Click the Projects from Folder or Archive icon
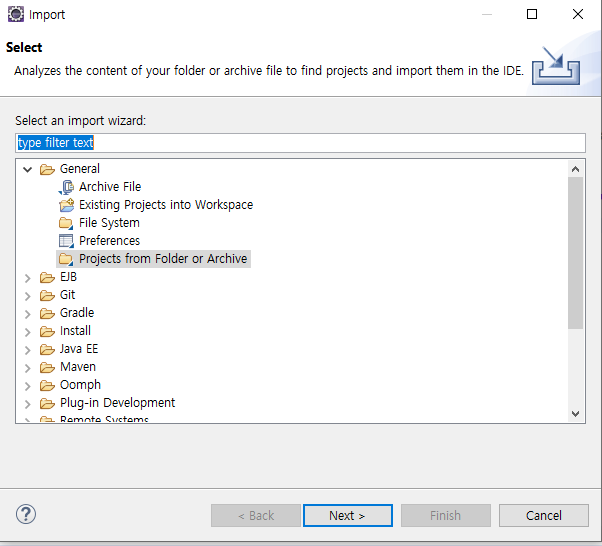This screenshot has height=546, width=602. click(66, 259)
